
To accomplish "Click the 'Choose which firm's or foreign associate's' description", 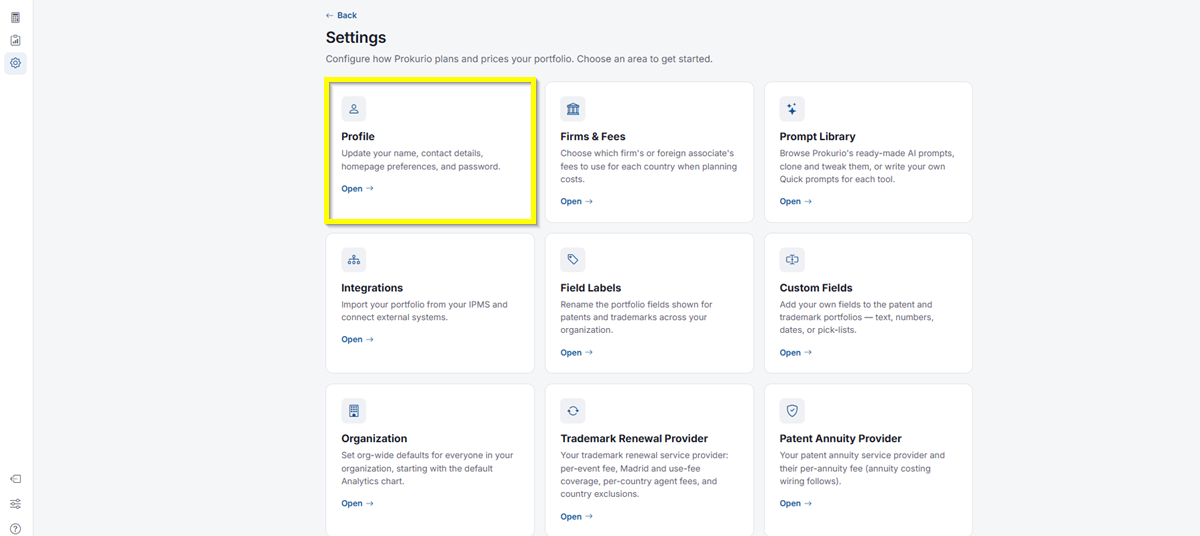I will 648,166.
